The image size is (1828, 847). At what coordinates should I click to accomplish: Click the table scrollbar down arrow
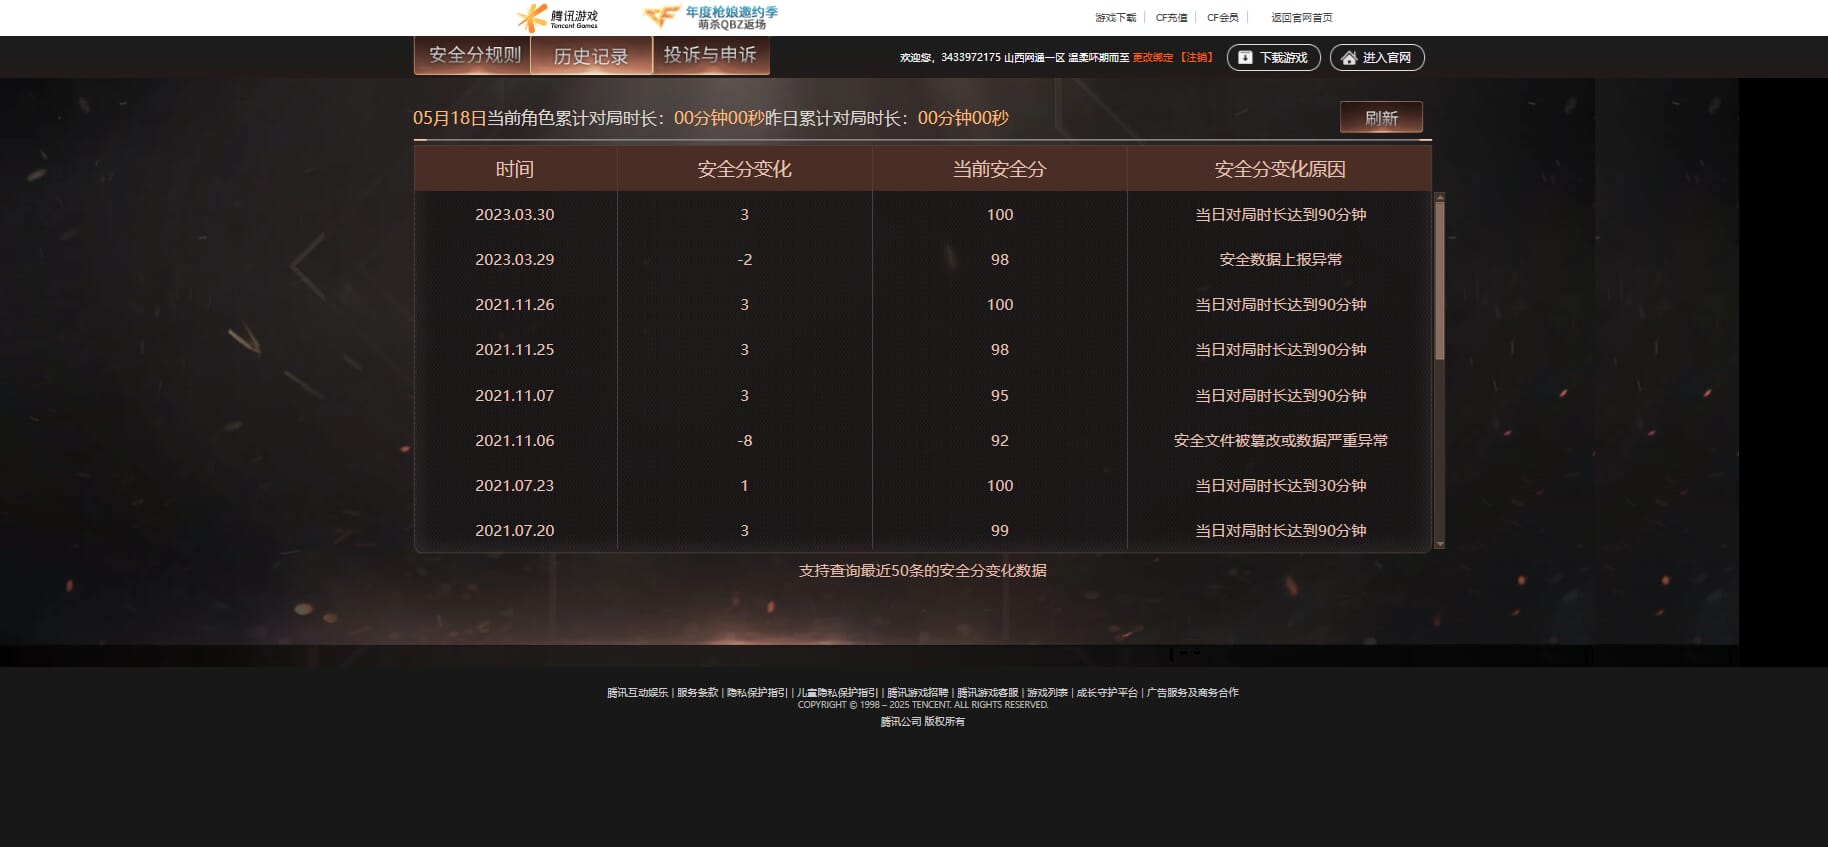(1440, 544)
